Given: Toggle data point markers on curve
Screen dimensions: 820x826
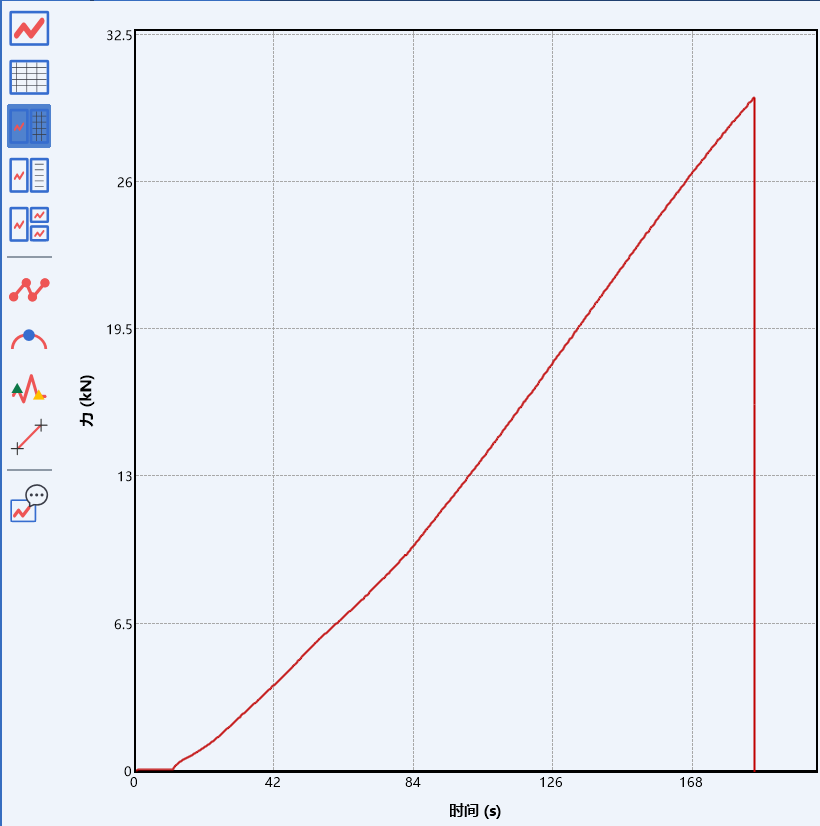Looking at the screenshot, I should tap(29, 290).
